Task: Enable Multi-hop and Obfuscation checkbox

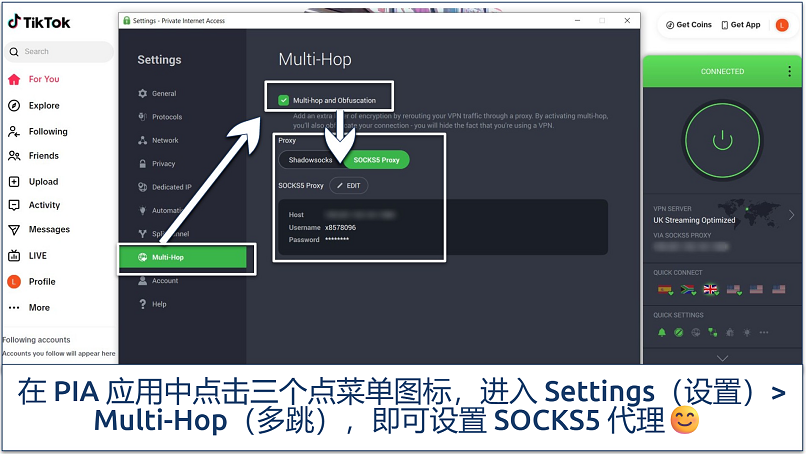Action: click(x=283, y=100)
